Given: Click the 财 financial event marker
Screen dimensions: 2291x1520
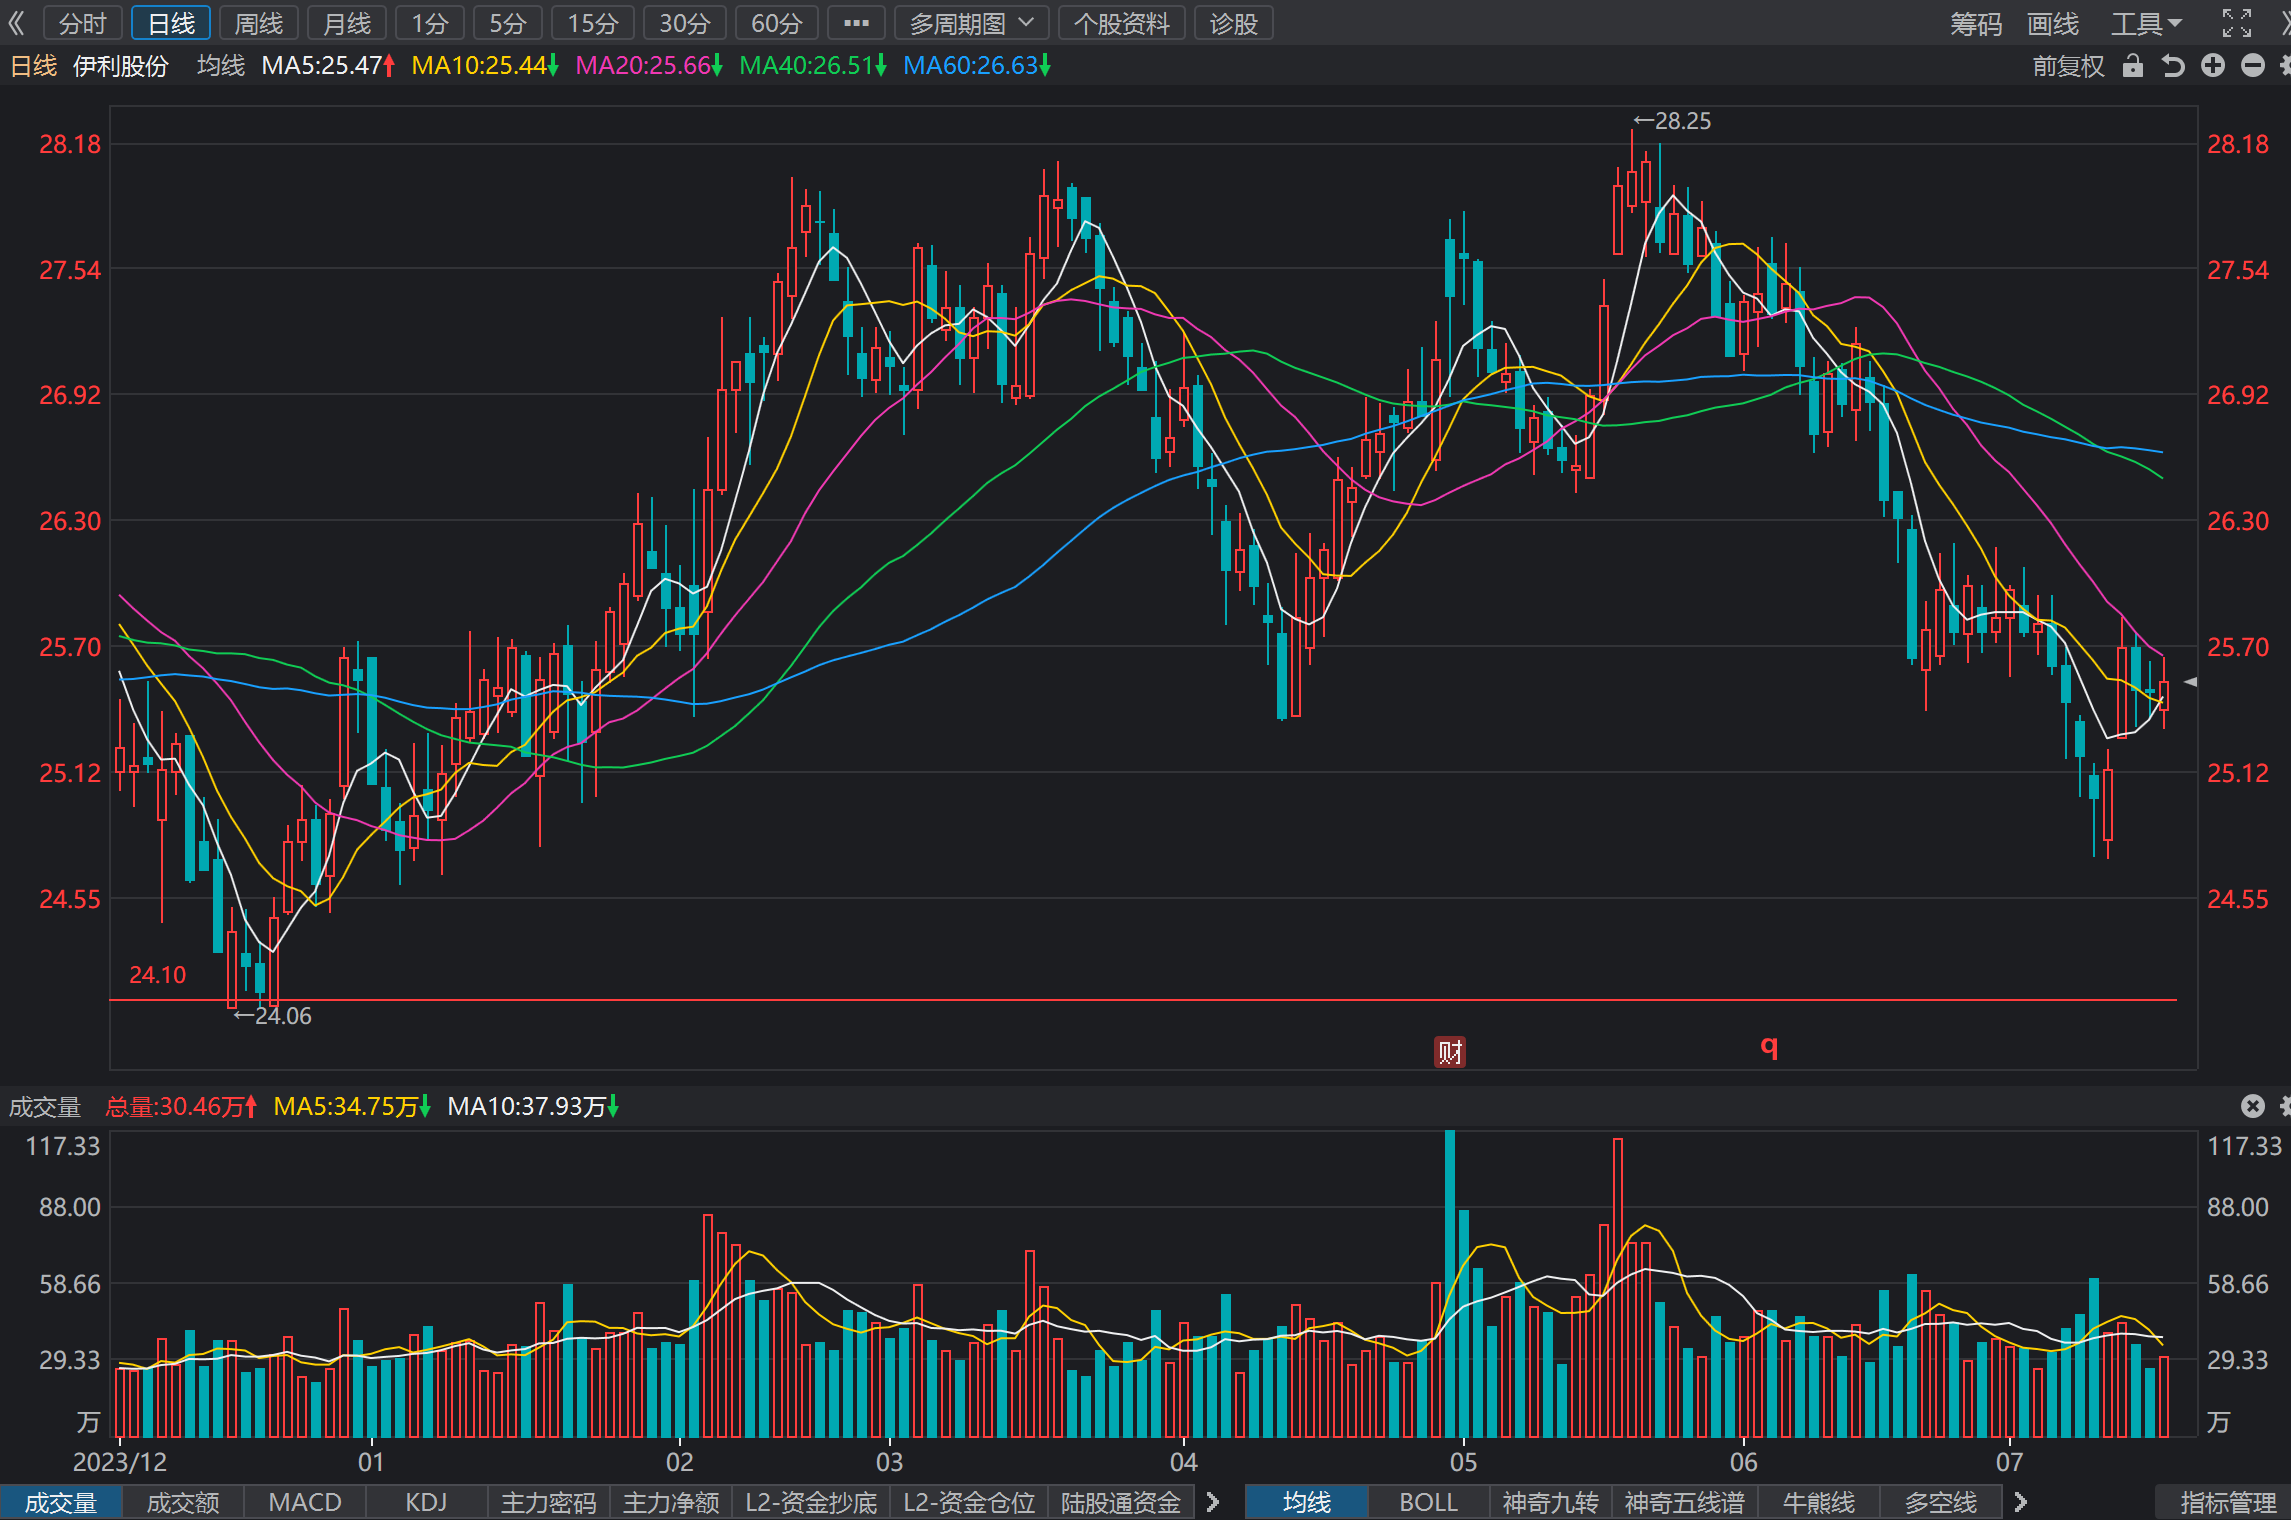Looking at the screenshot, I should 1450,1052.
